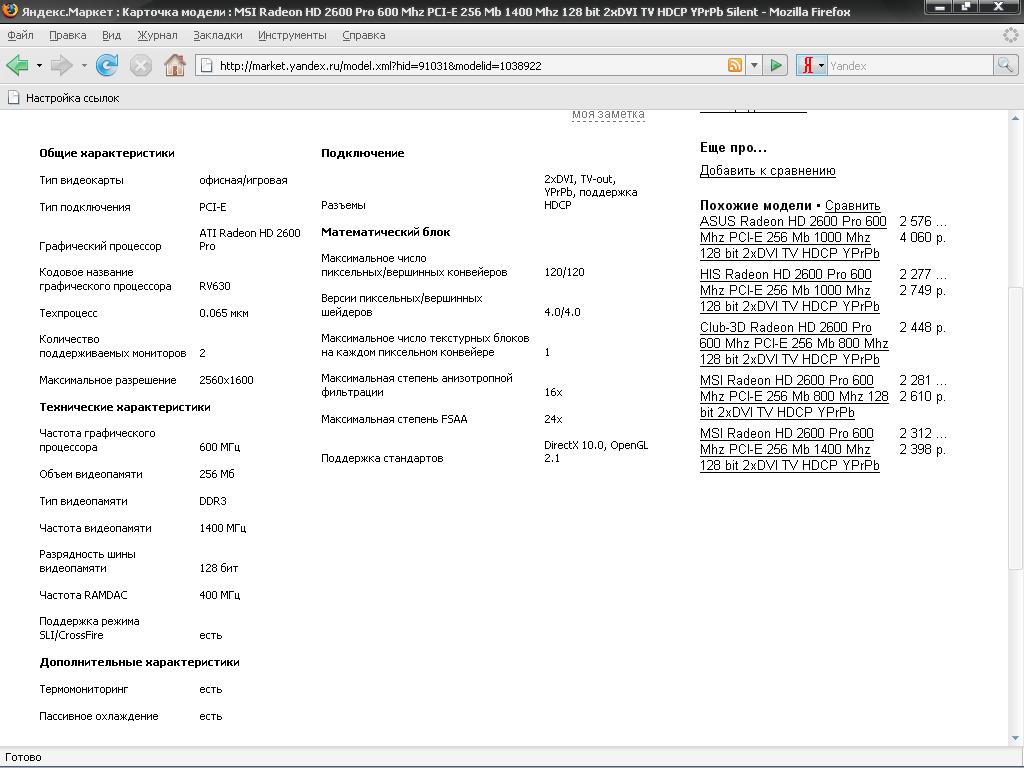Click the Термомониторинг label
The image size is (1024, 768).
[84, 689]
